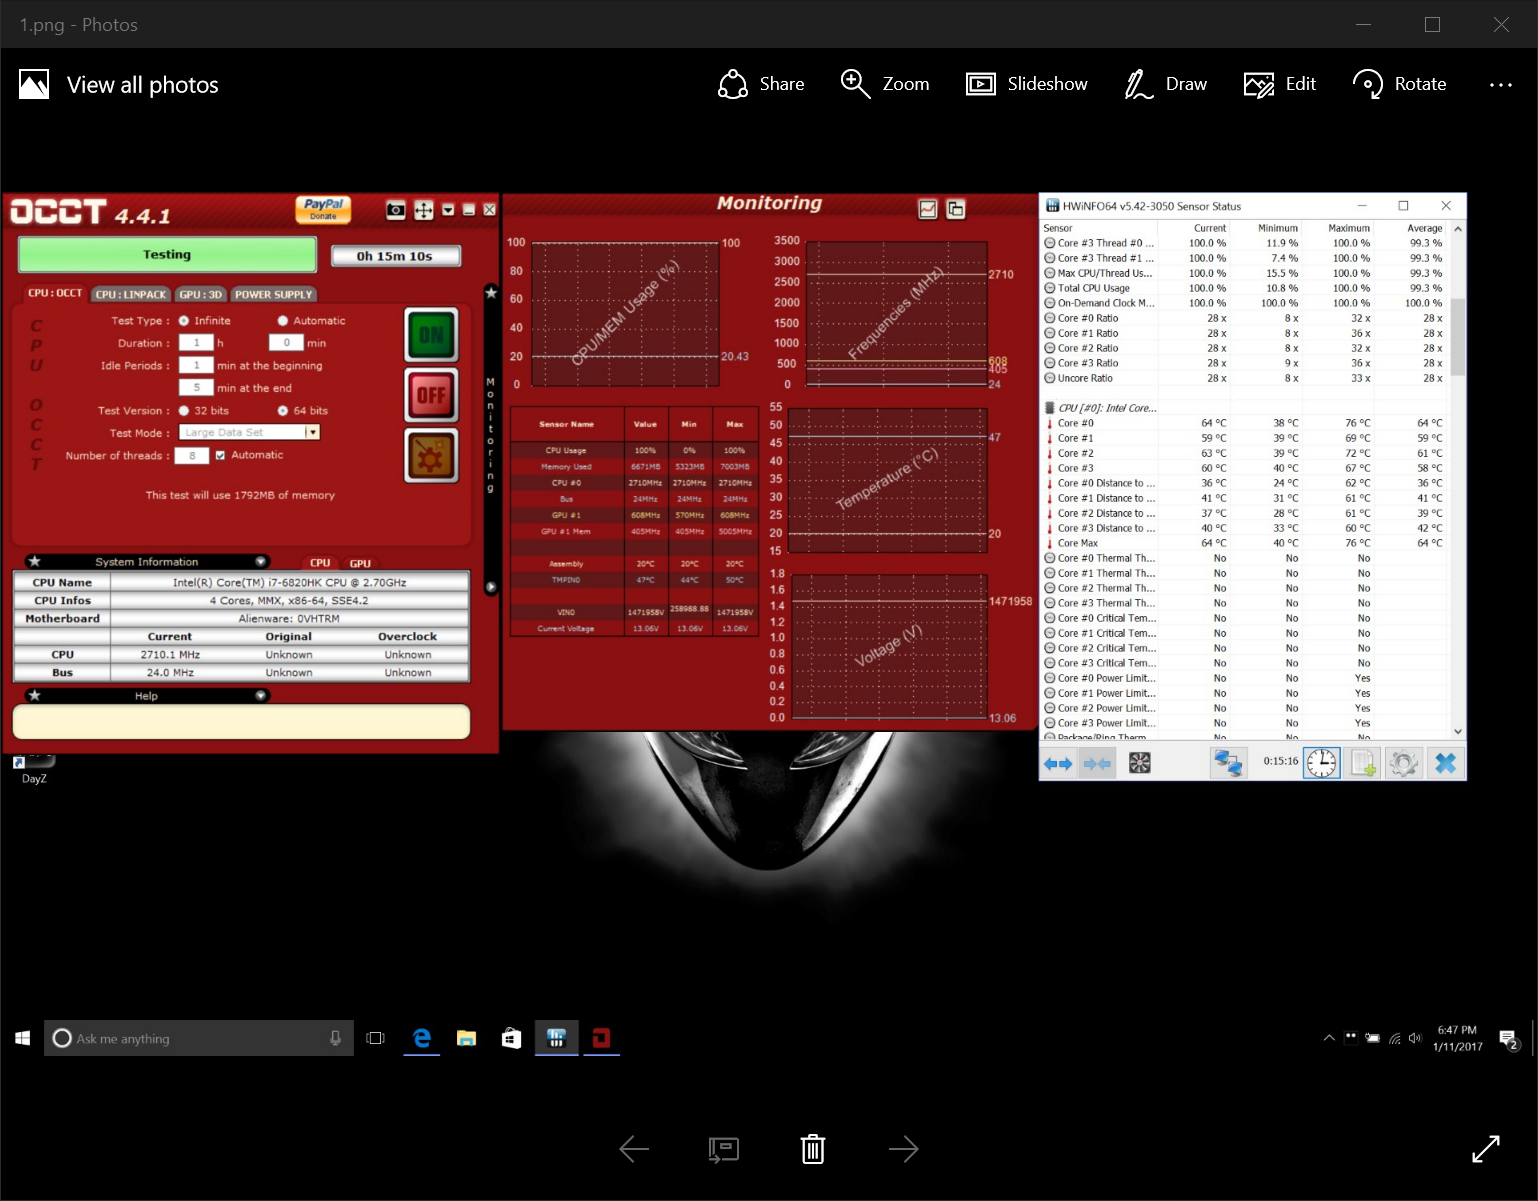This screenshot has width=1538, height=1201.
Task: Click the graph toggle icon in the Monitoring header
Action: click(x=928, y=209)
